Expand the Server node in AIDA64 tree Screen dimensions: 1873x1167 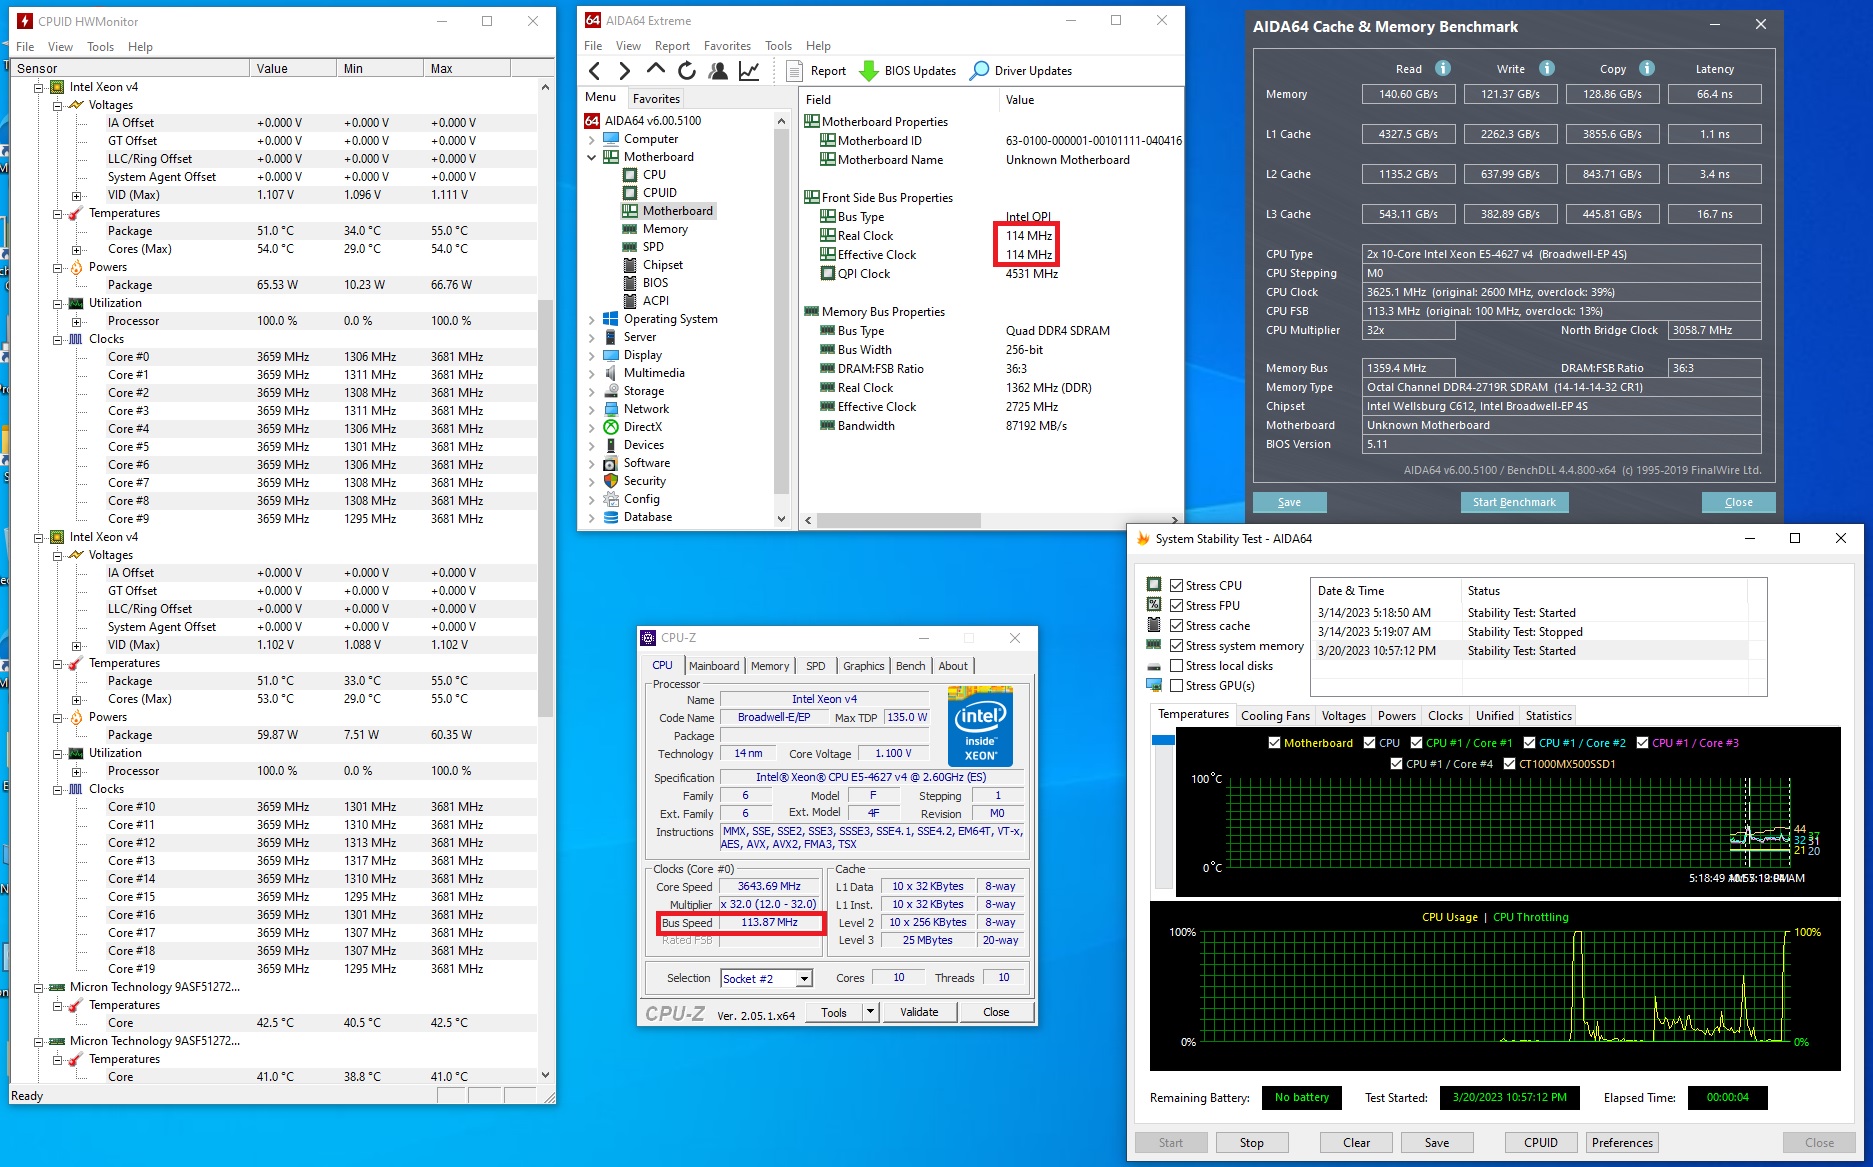pos(592,337)
